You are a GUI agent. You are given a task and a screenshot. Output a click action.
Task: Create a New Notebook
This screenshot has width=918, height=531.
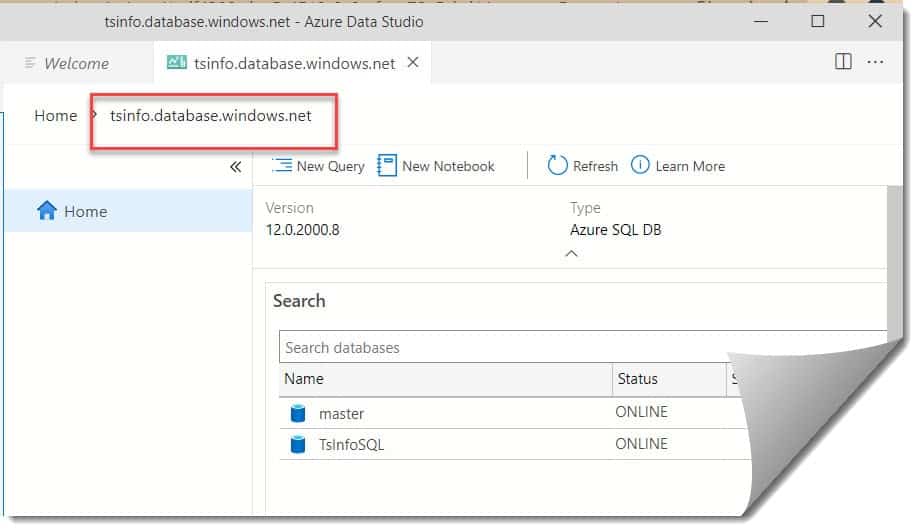pyautogui.click(x=436, y=166)
